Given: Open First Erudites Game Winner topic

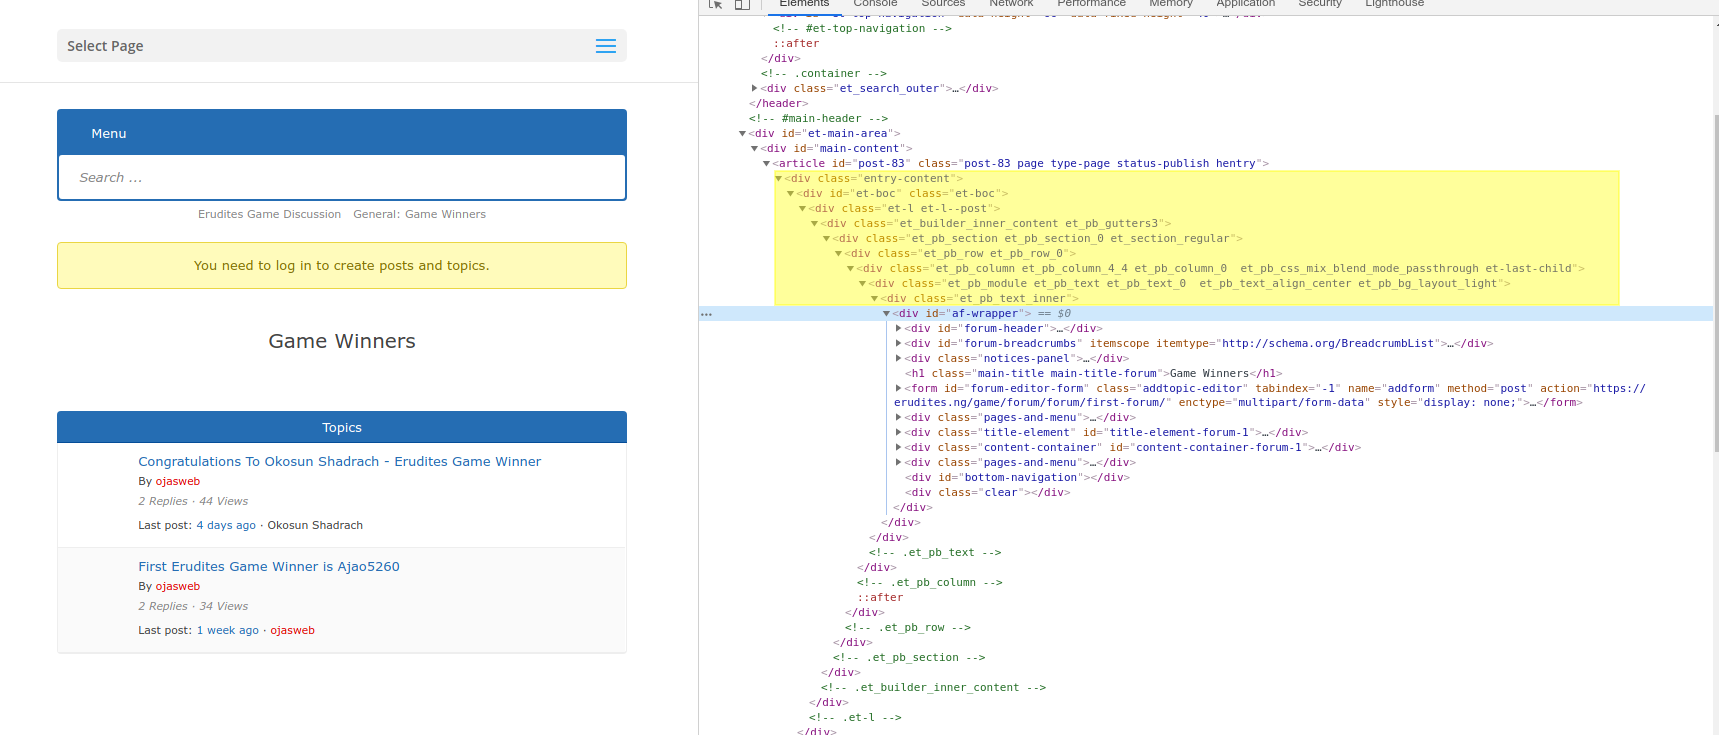Looking at the screenshot, I should tap(268, 566).
